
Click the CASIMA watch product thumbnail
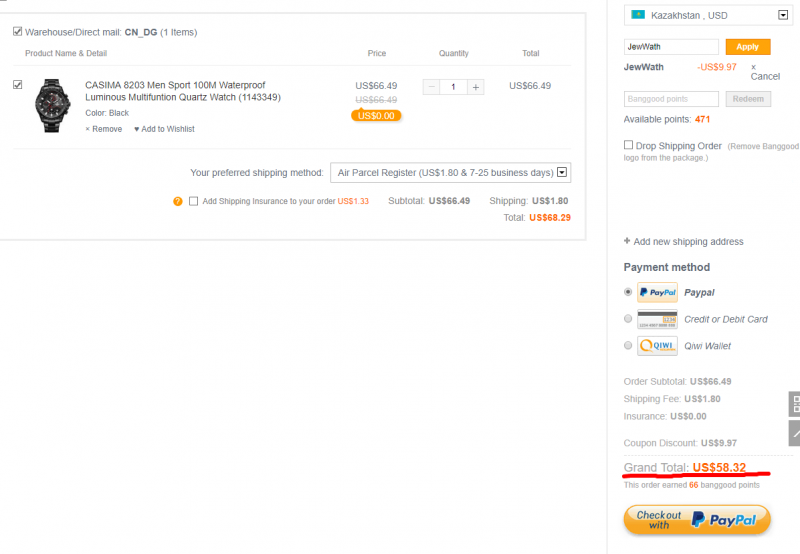(x=52, y=106)
